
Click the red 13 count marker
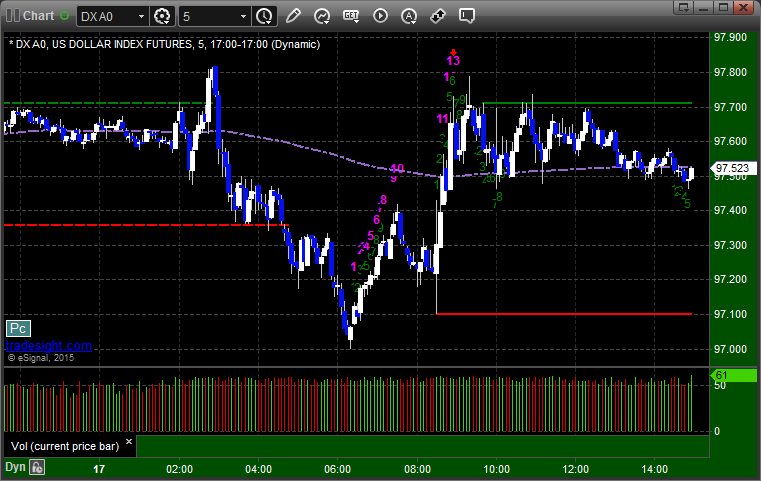[x=453, y=61]
